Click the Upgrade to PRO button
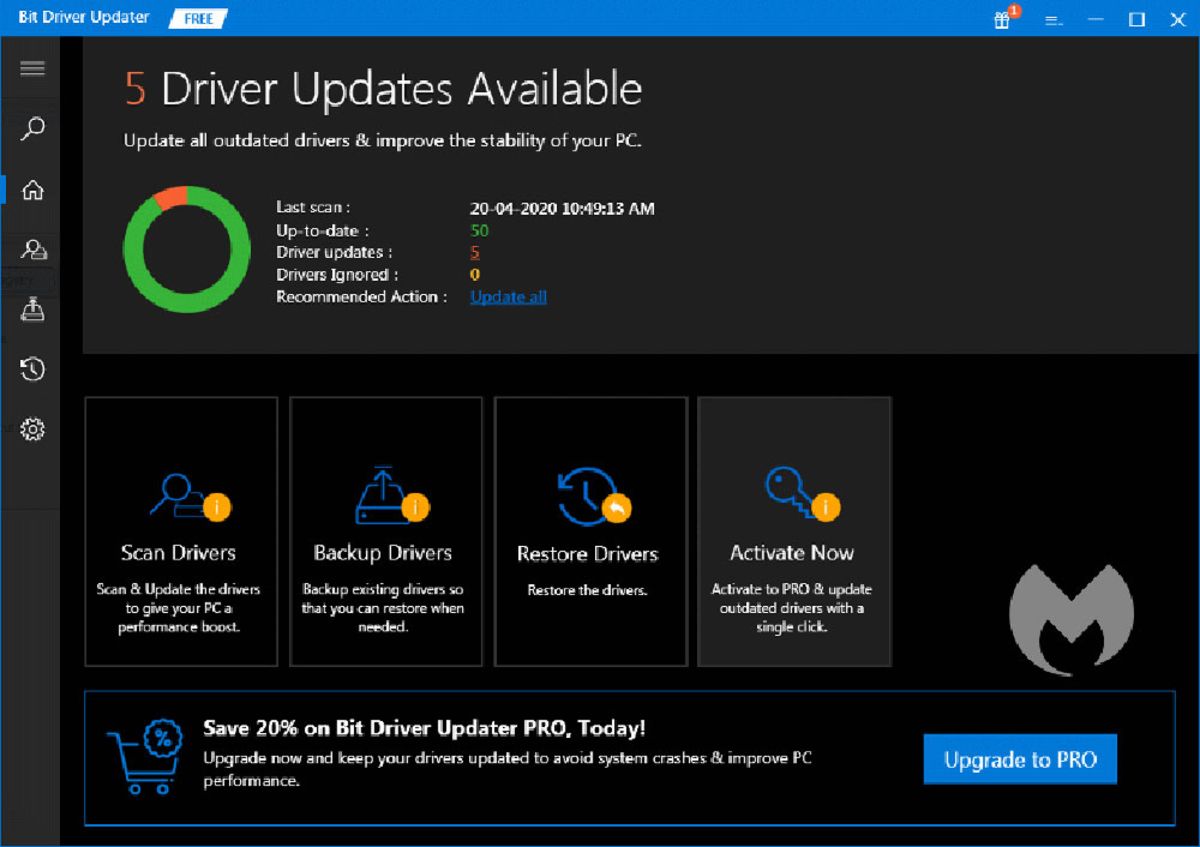Image resolution: width=1200 pixels, height=847 pixels. [x=1019, y=759]
